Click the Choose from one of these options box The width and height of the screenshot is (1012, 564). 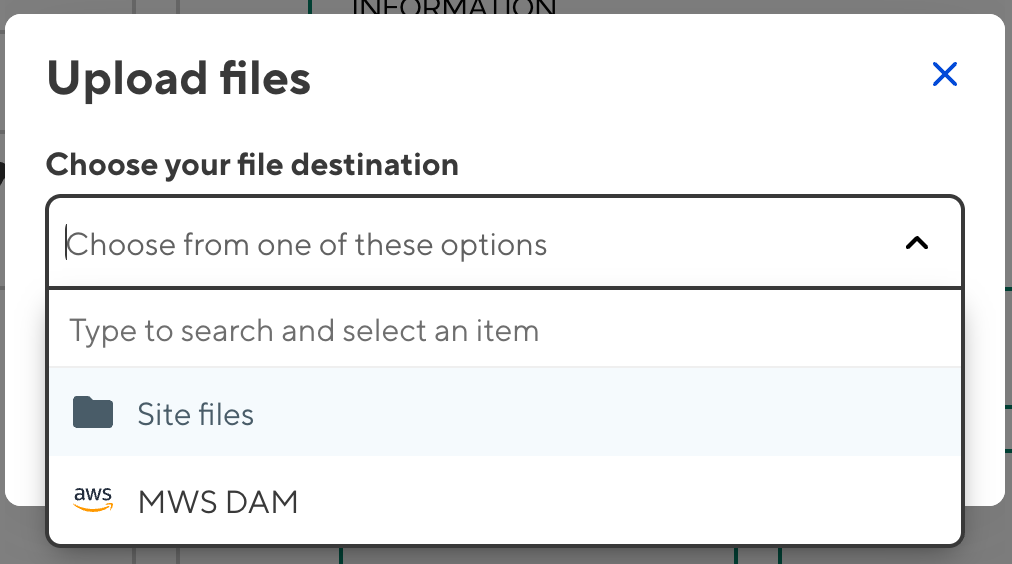[480, 243]
